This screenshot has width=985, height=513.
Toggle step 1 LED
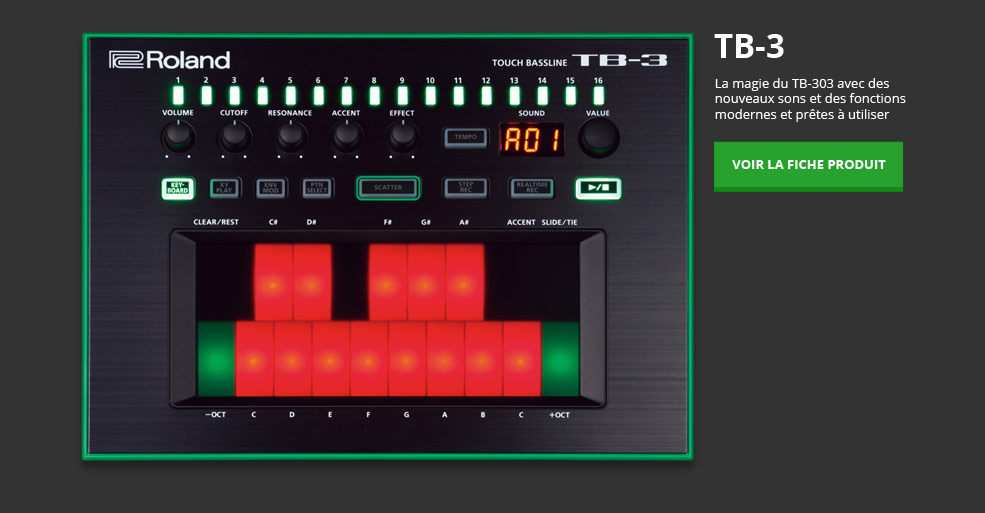point(178,95)
